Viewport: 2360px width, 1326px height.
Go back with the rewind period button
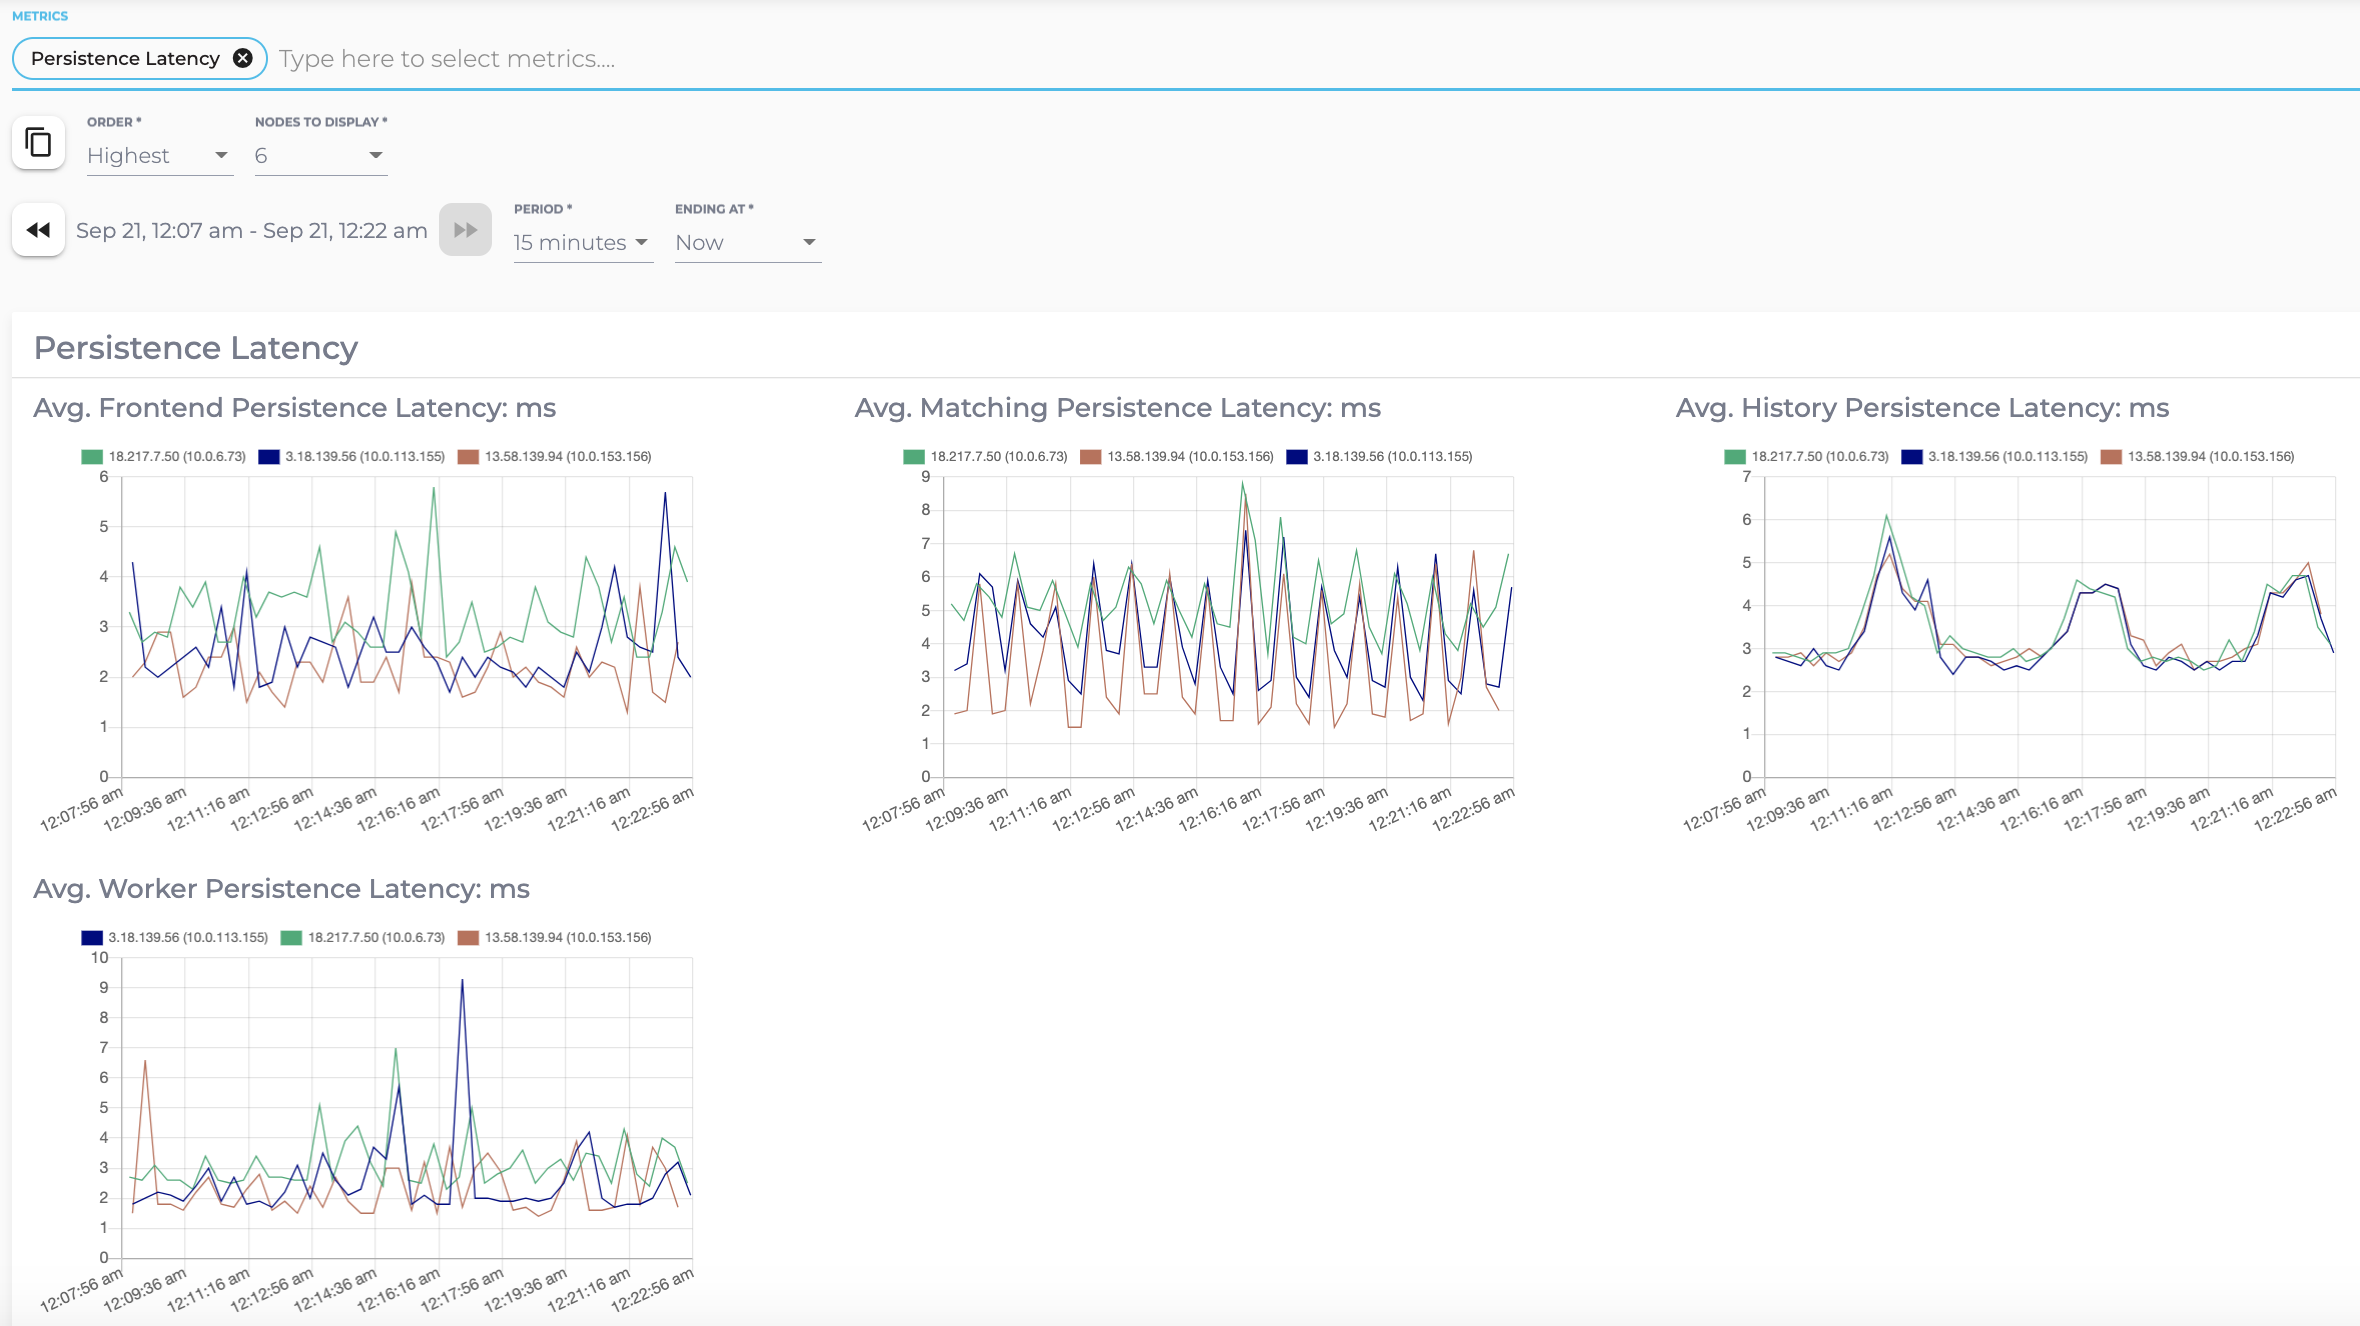pos(38,230)
